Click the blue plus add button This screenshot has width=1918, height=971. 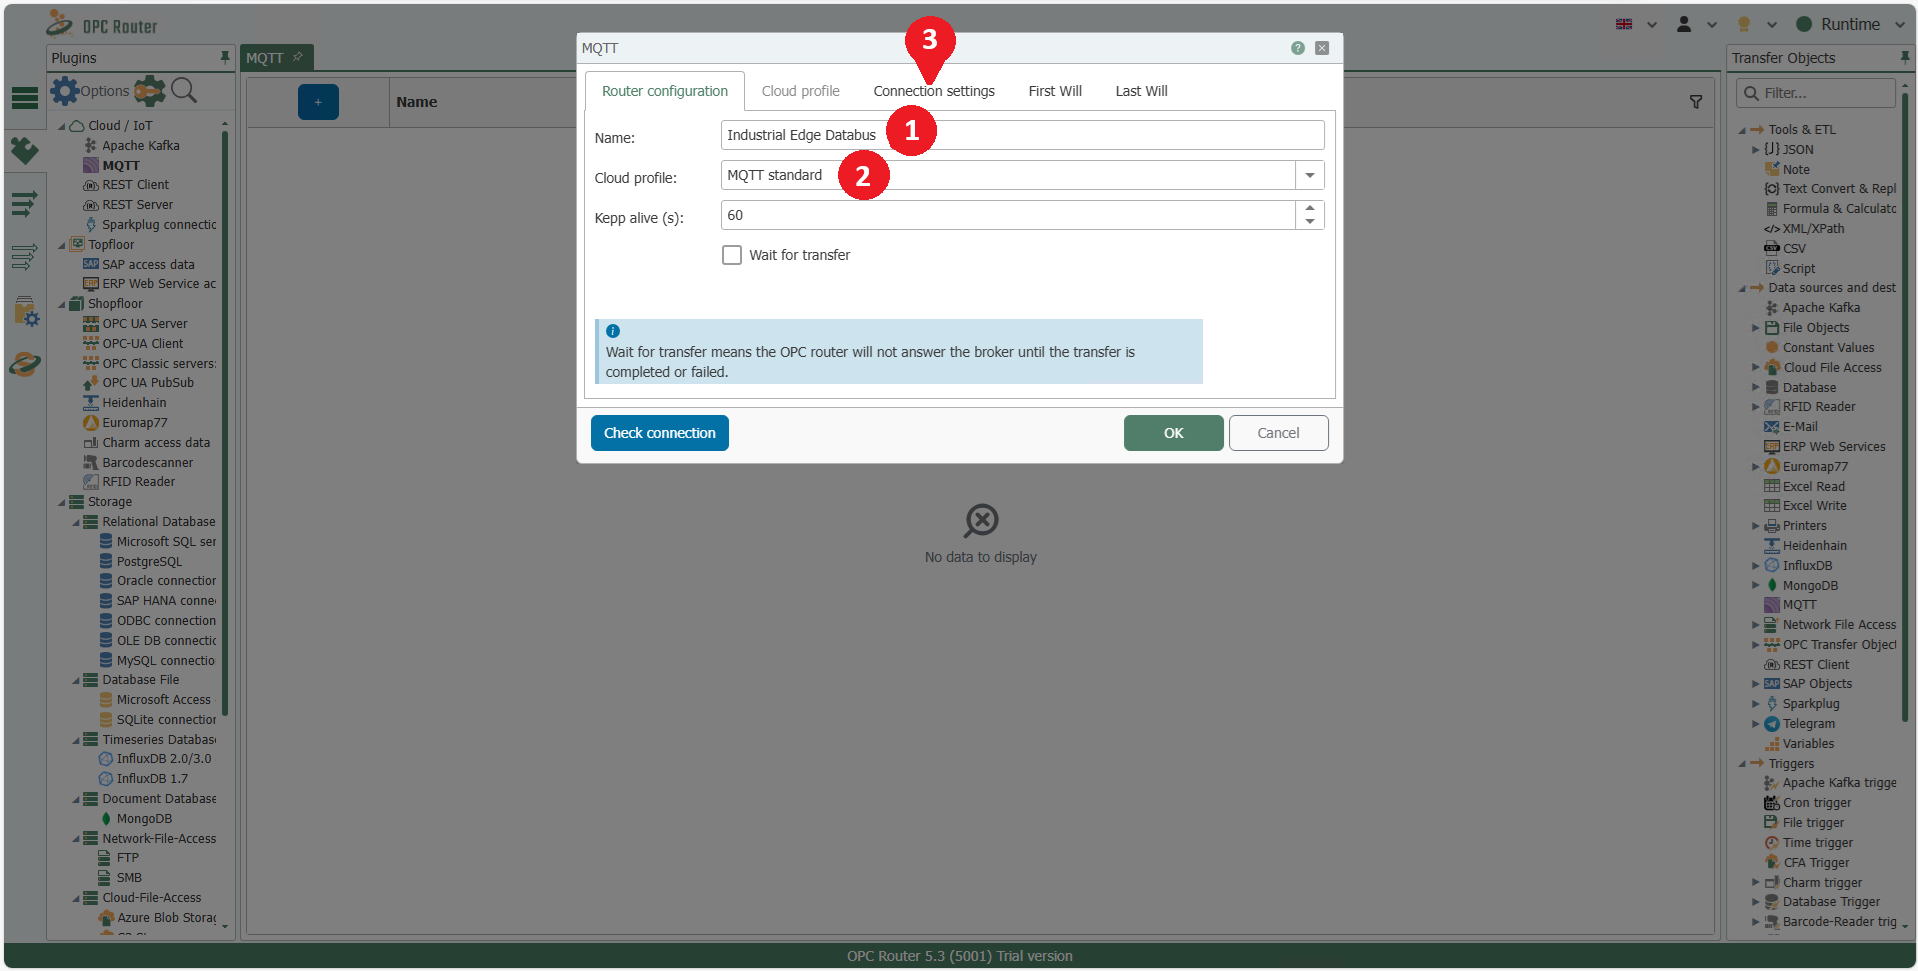pyautogui.click(x=318, y=102)
